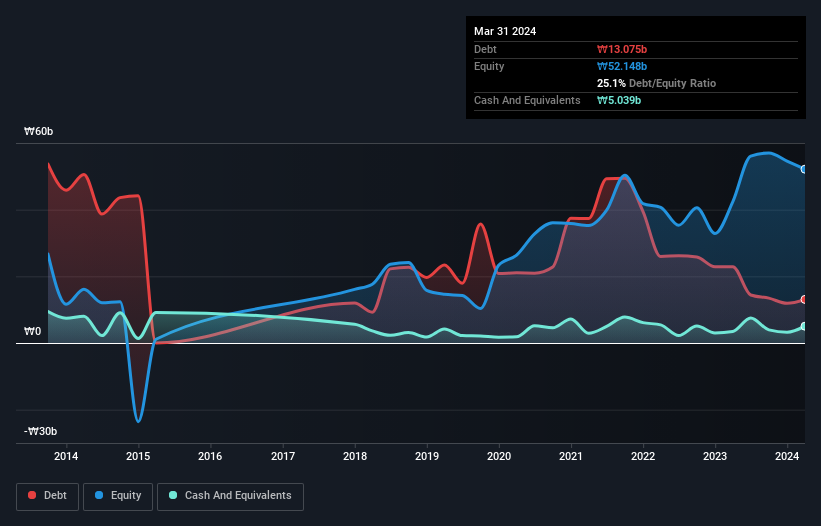
Task: Click the 2020 x-axis label
Action: 499,456
